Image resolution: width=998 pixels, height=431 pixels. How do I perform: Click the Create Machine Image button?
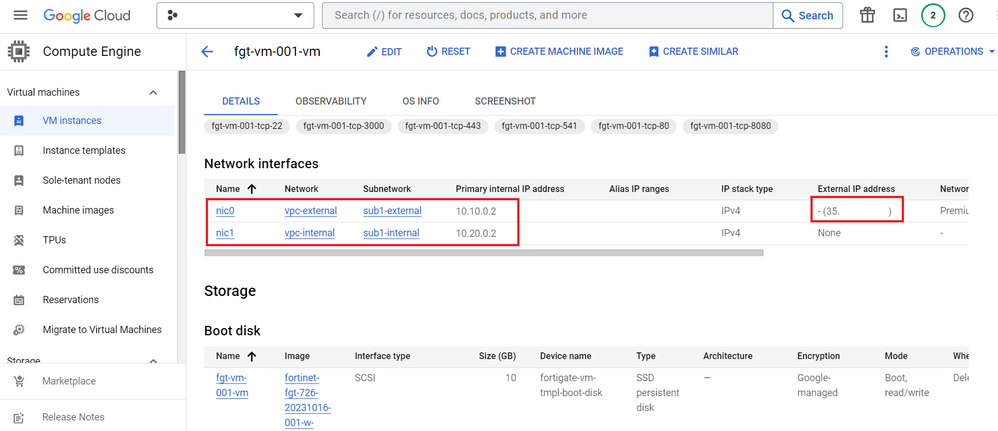point(559,52)
